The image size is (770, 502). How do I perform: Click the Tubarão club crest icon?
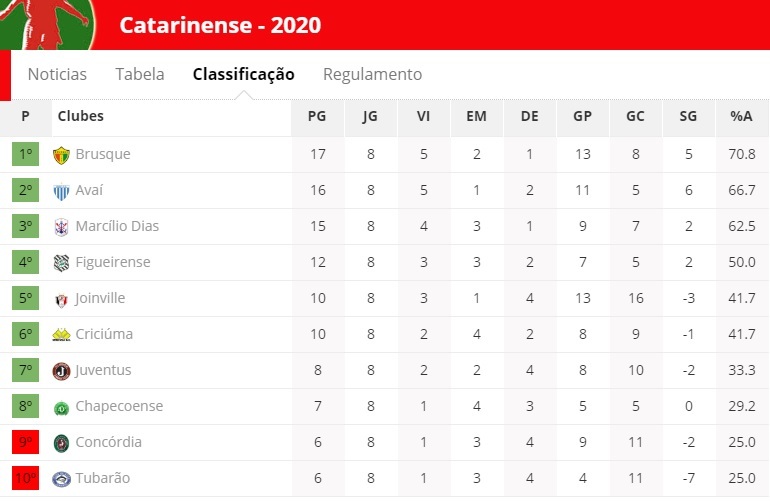[x=61, y=479]
